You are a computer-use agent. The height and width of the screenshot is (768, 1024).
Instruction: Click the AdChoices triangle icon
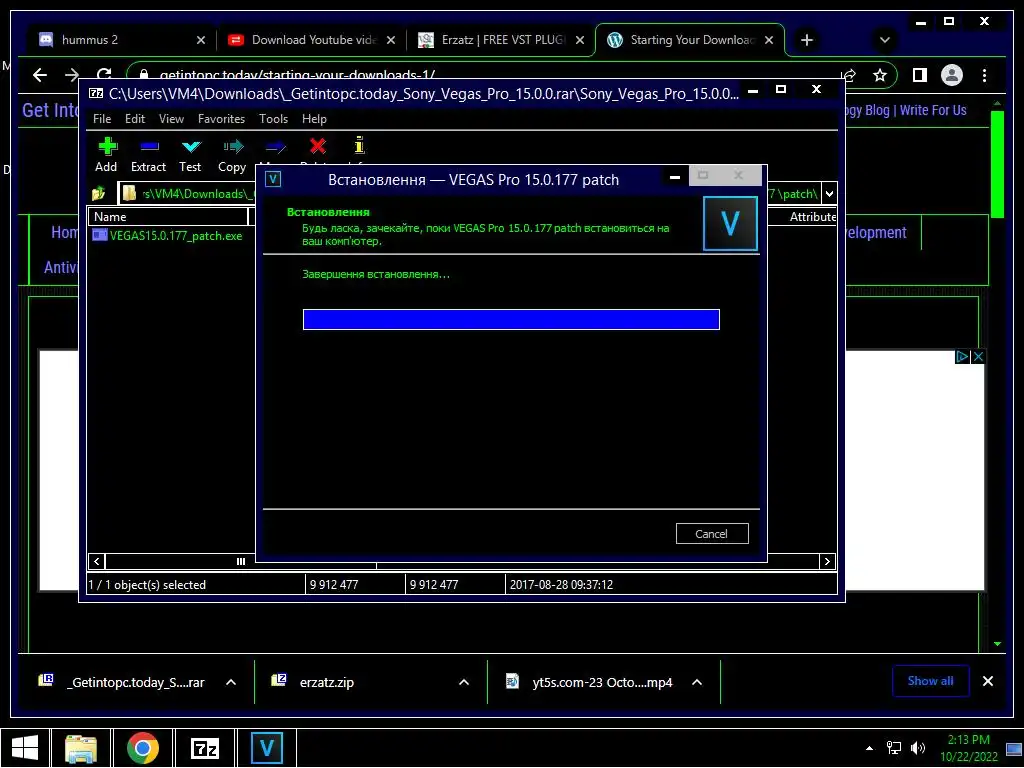point(962,357)
